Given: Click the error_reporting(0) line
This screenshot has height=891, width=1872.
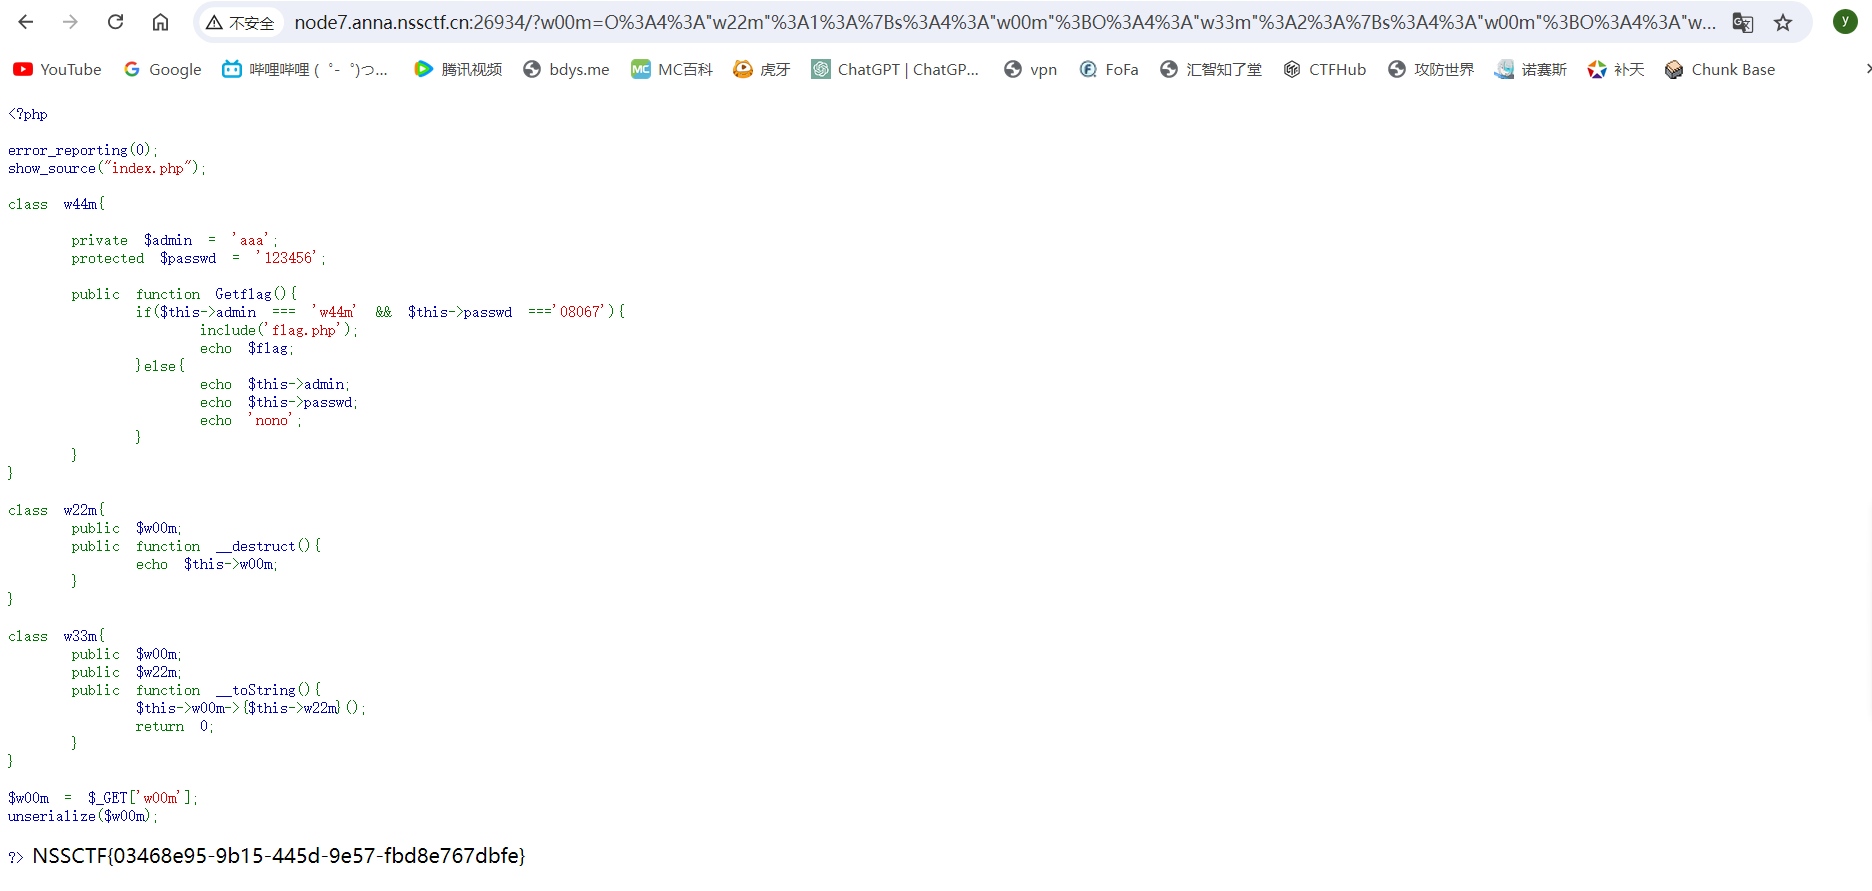Looking at the screenshot, I should pyautogui.click(x=82, y=150).
